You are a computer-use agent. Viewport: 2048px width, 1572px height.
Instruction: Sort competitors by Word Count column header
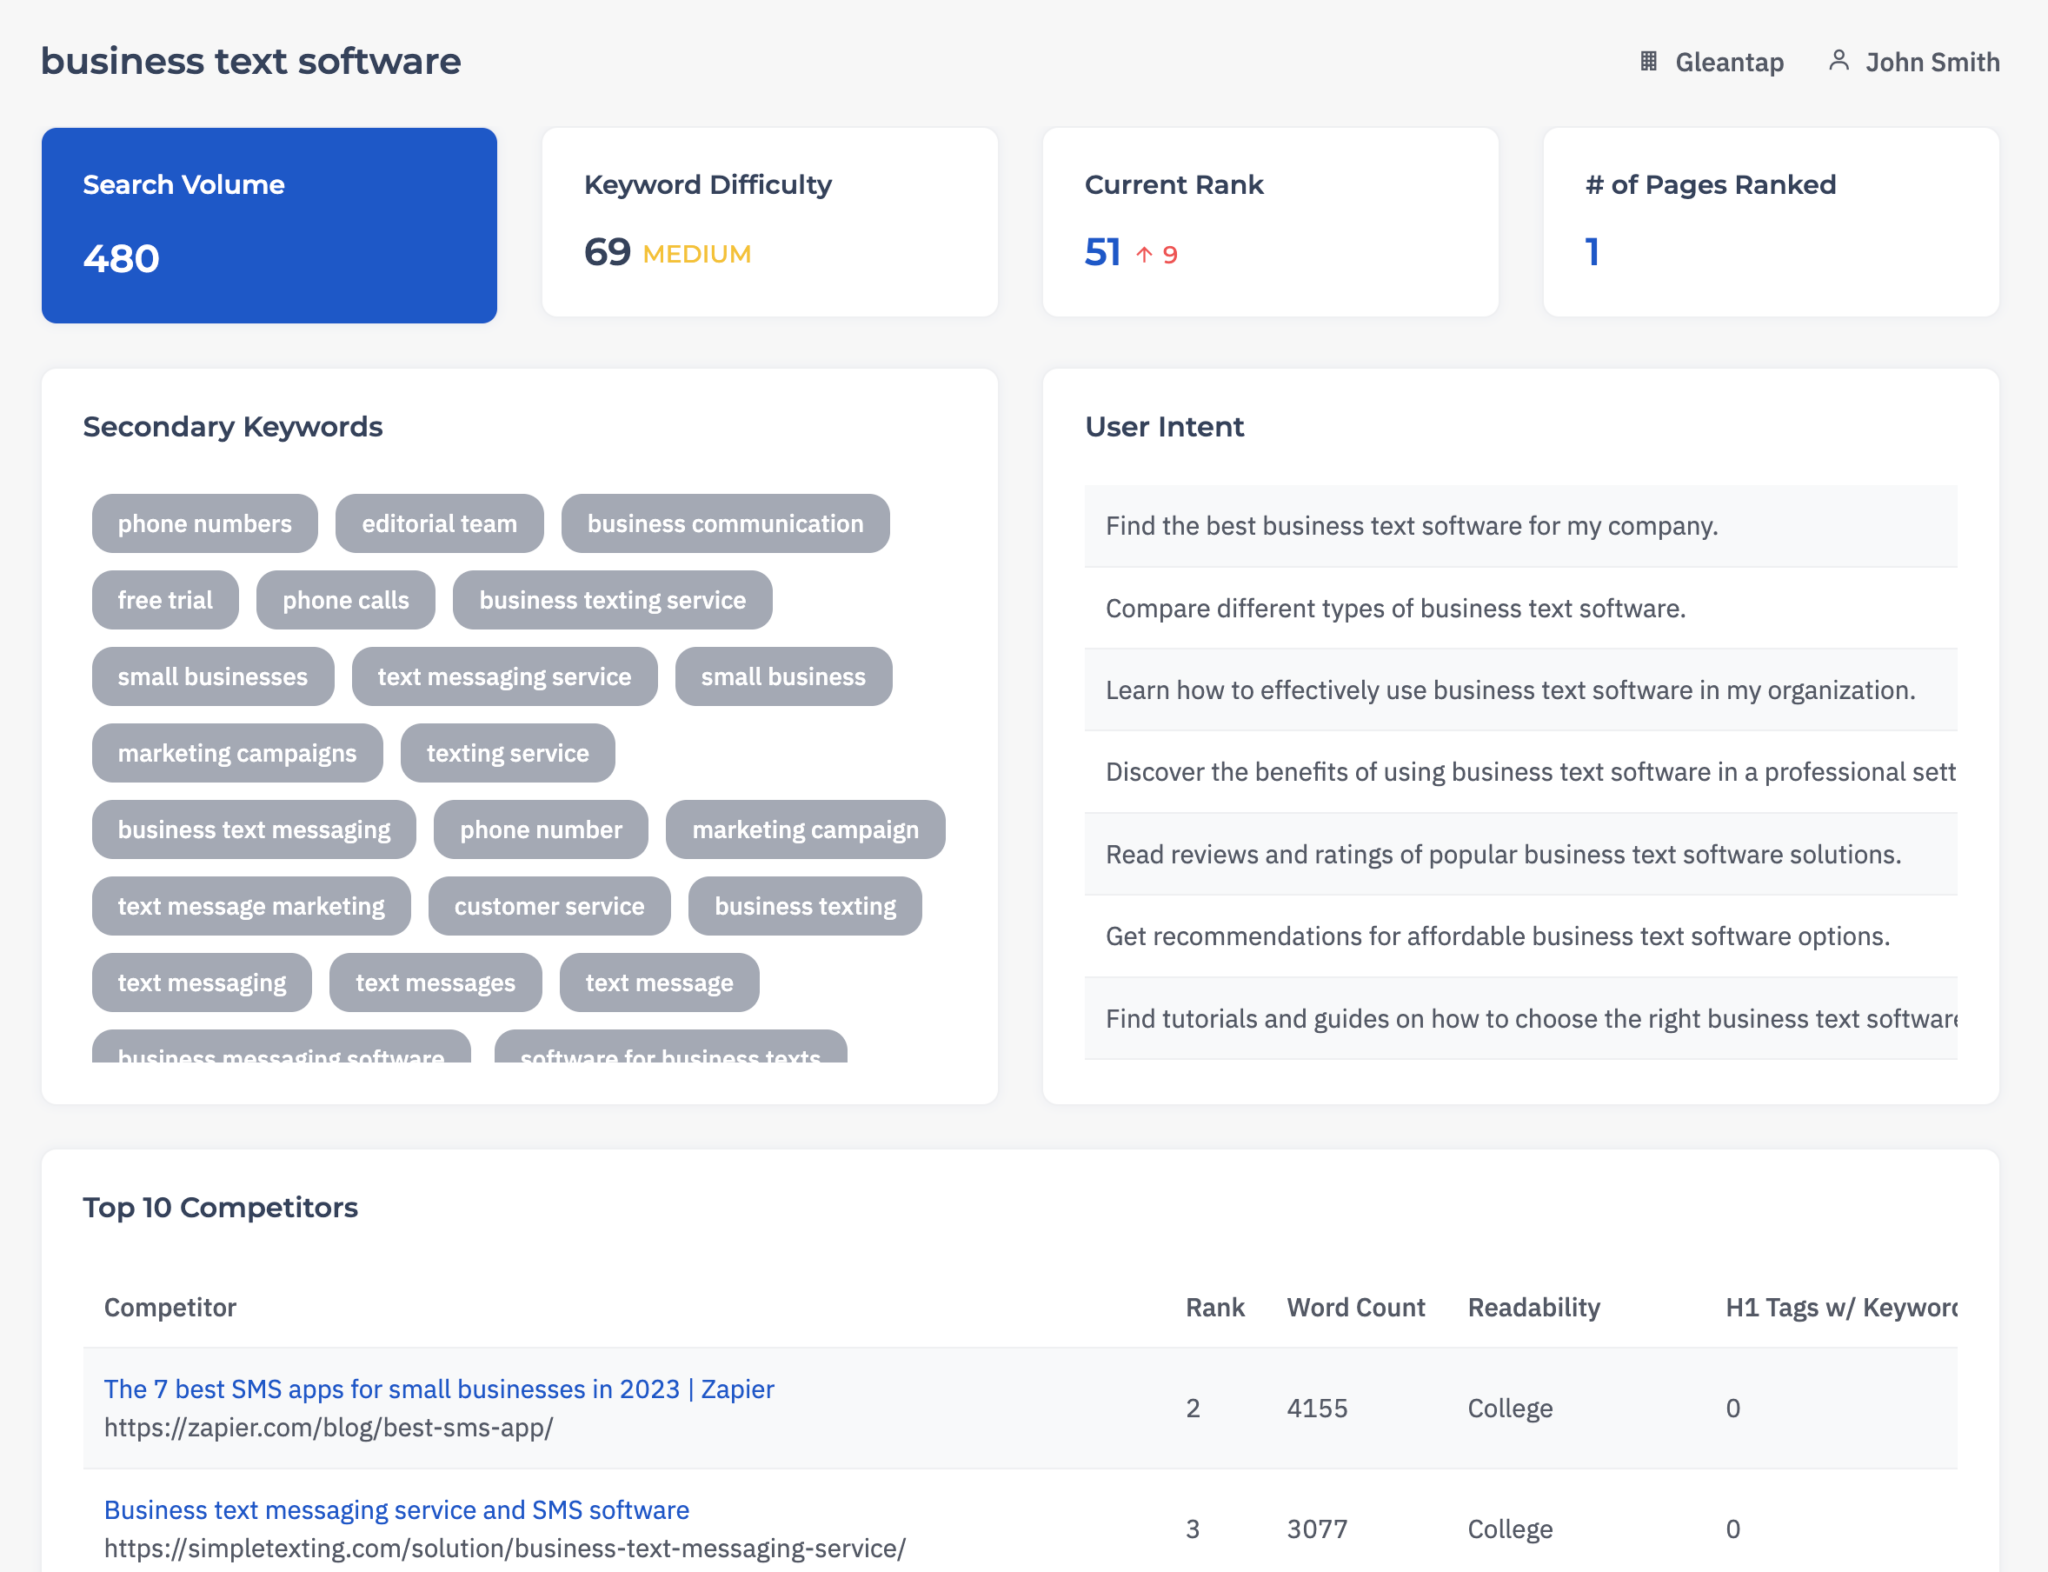pos(1355,1307)
